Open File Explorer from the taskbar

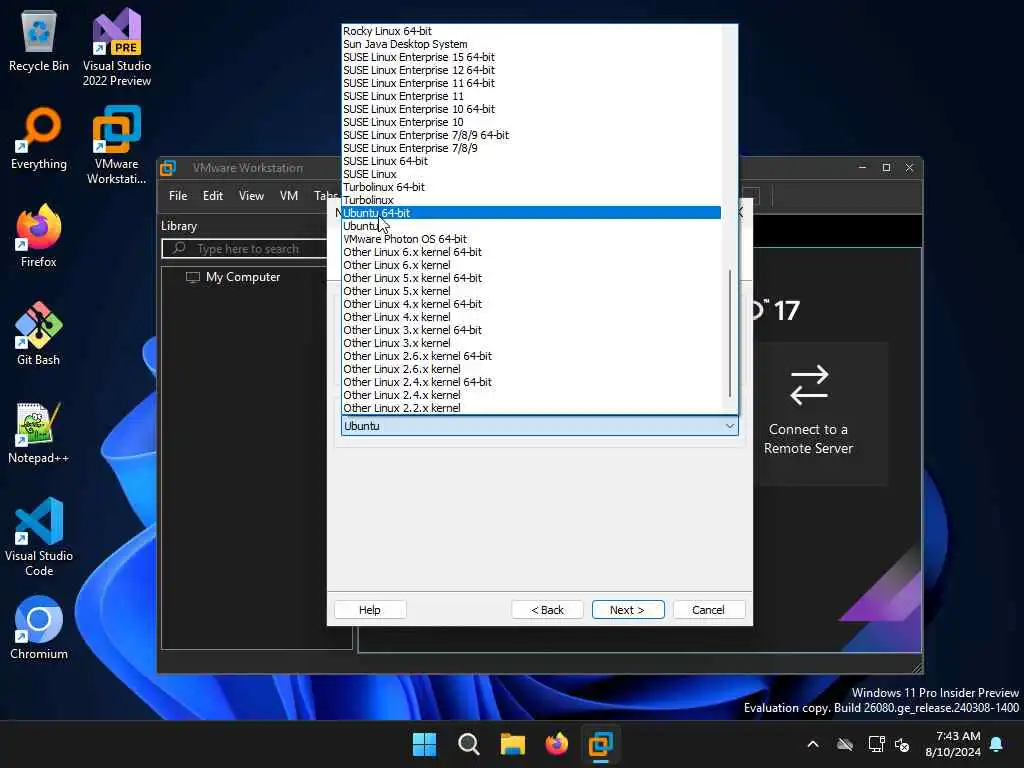[513, 744]
